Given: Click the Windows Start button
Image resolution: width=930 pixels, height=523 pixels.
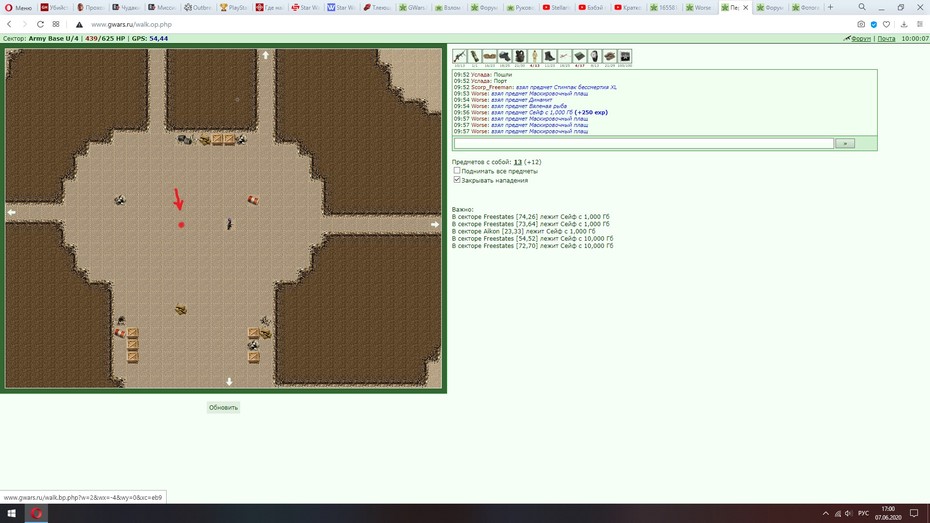Looking at the screenshot, I should click(11, 514).
